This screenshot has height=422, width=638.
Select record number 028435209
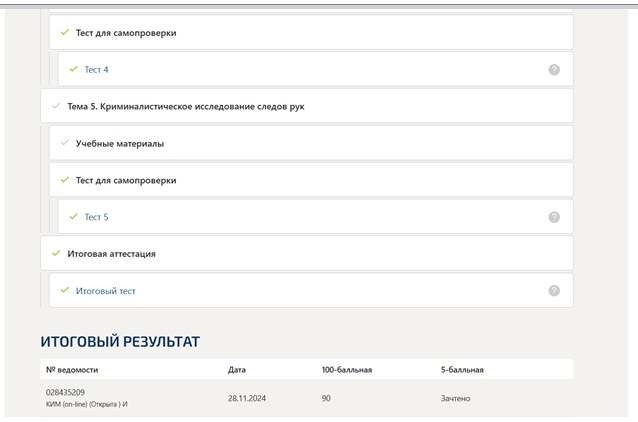[66, 392]
